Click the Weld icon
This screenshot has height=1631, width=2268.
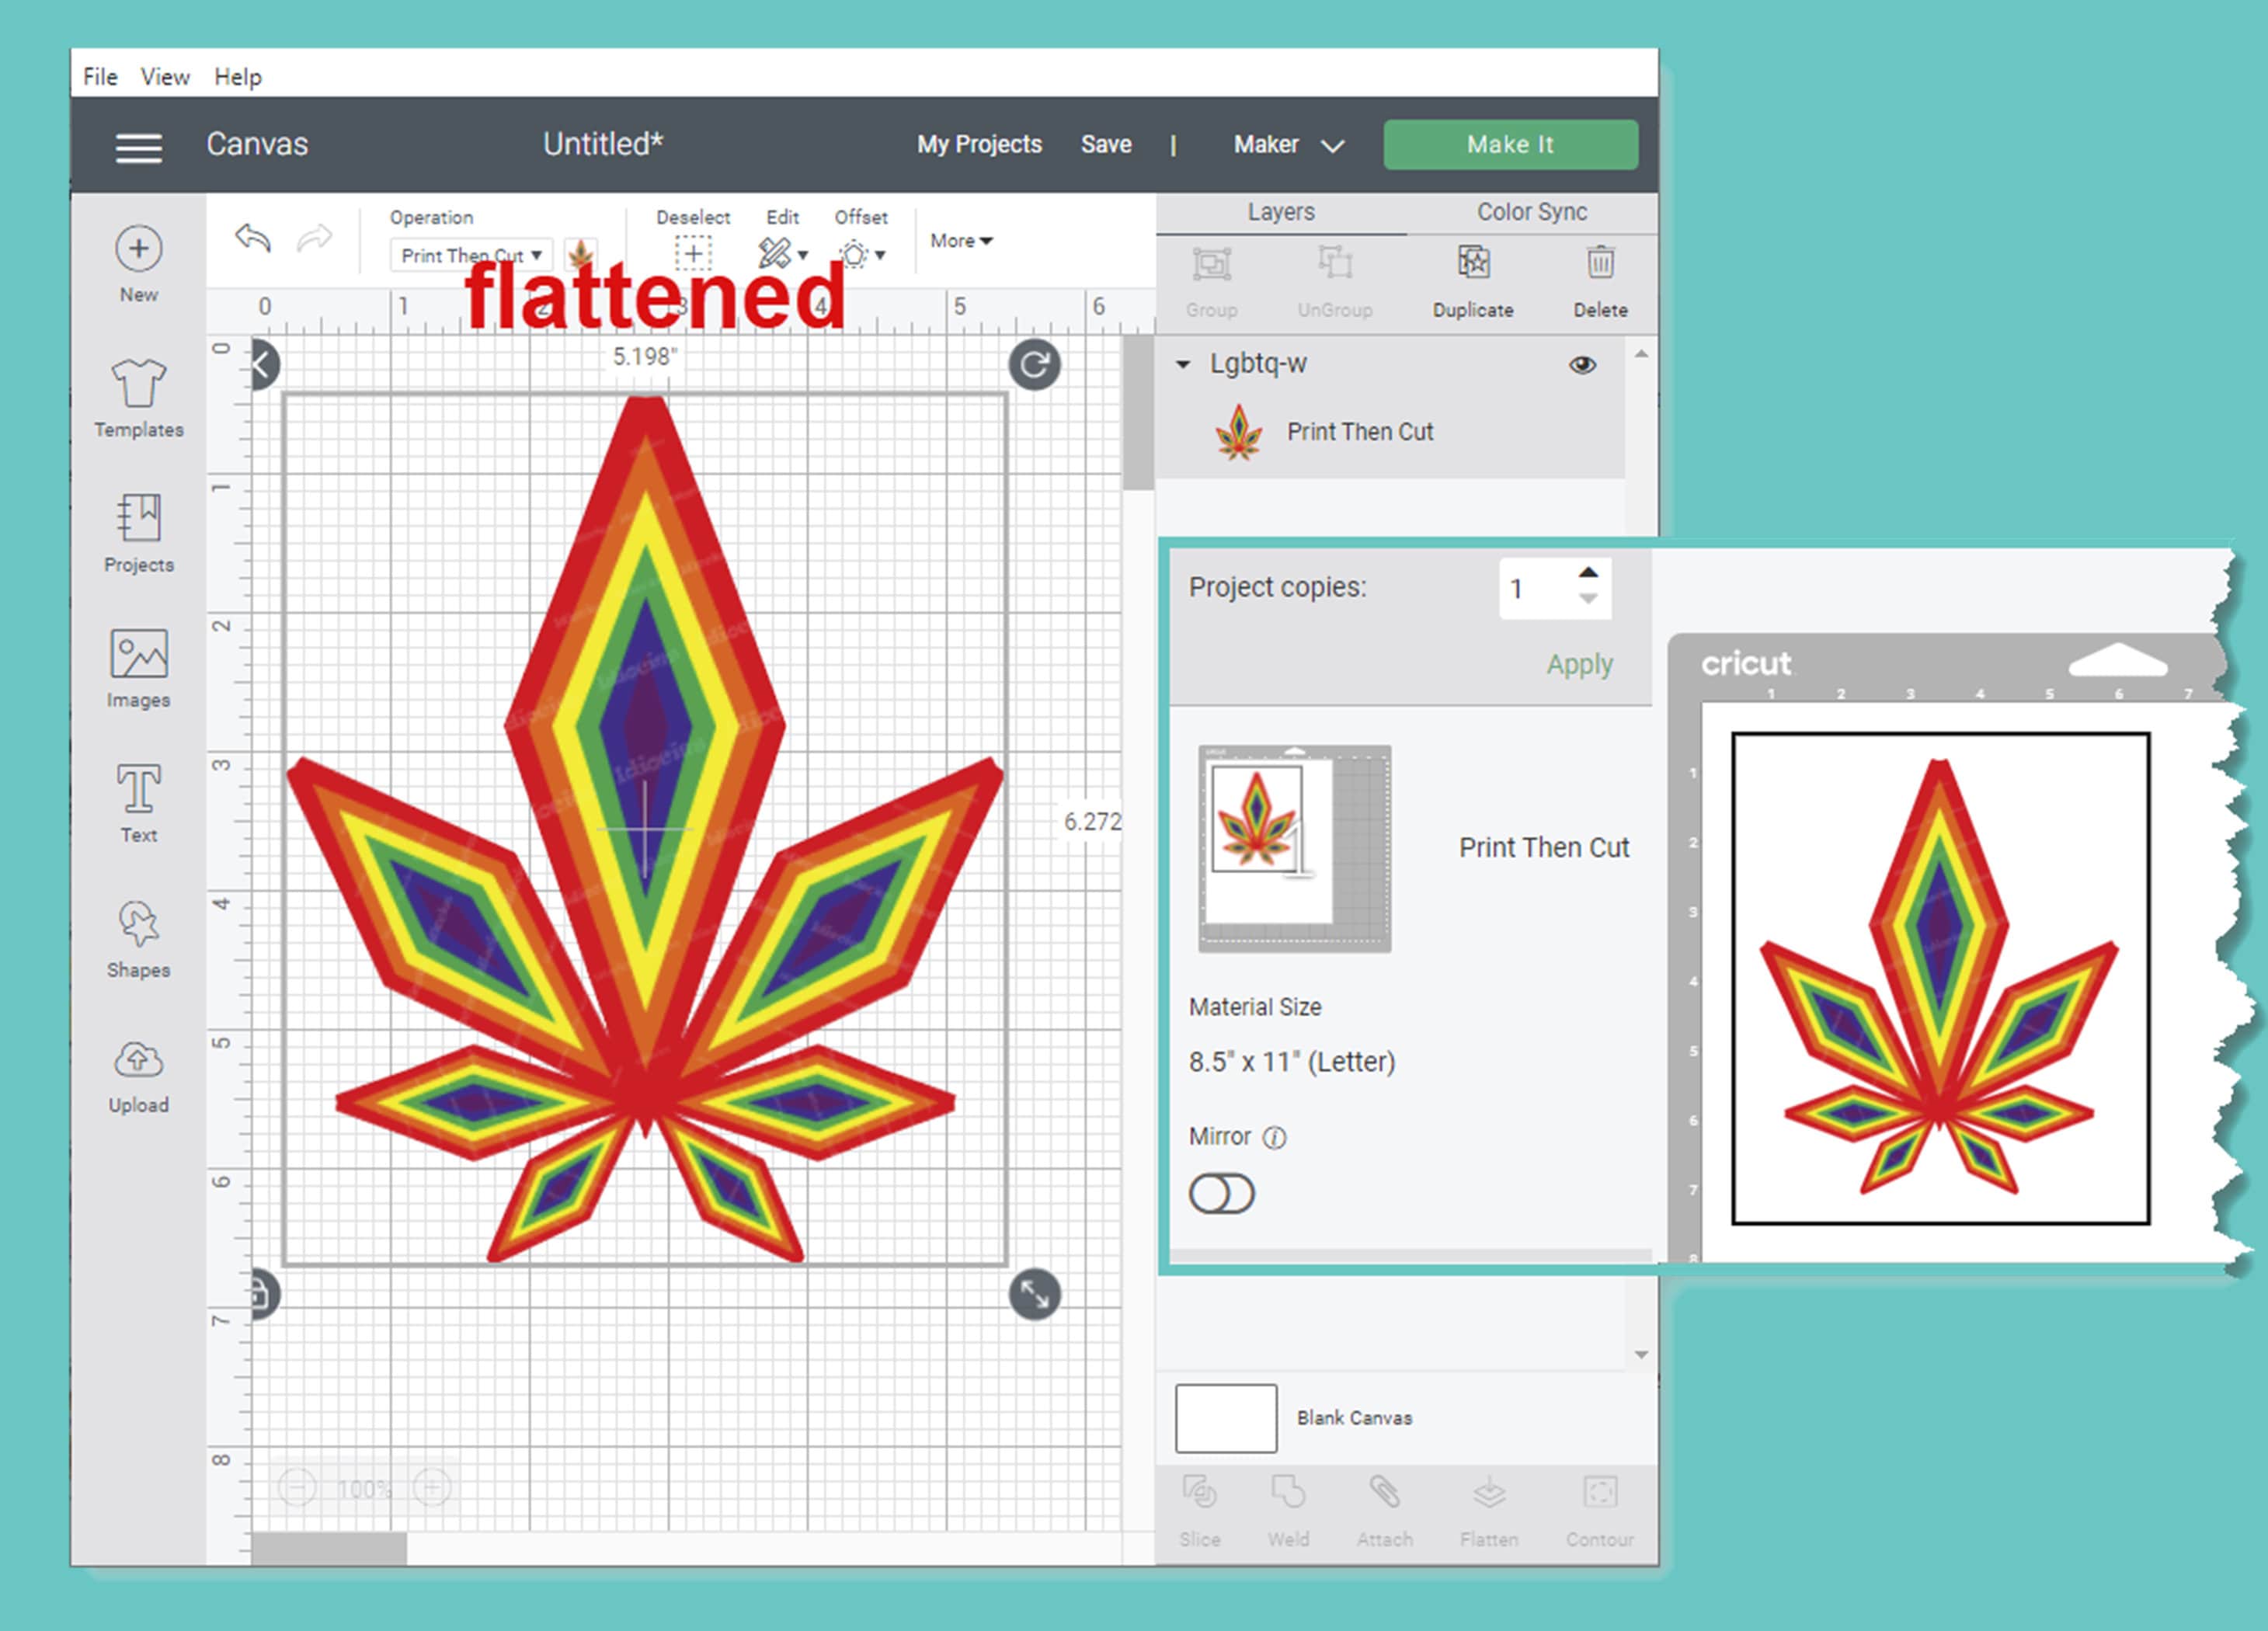[x=1290, y=1495]
